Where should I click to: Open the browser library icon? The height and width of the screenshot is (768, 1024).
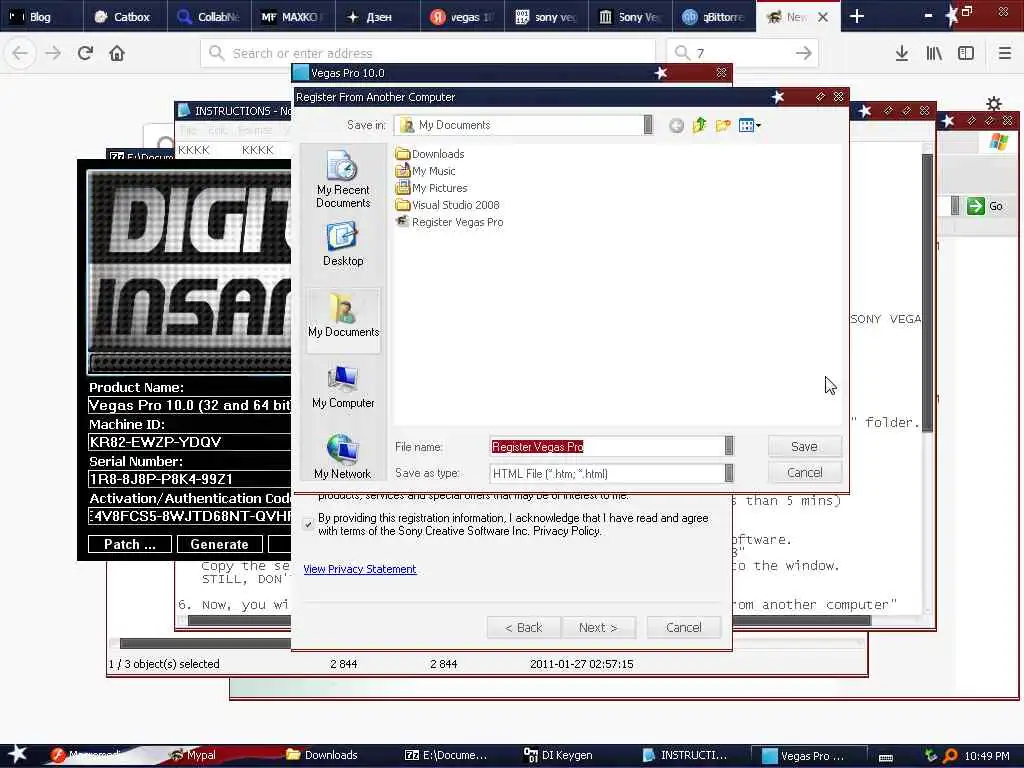coord(934,53)
